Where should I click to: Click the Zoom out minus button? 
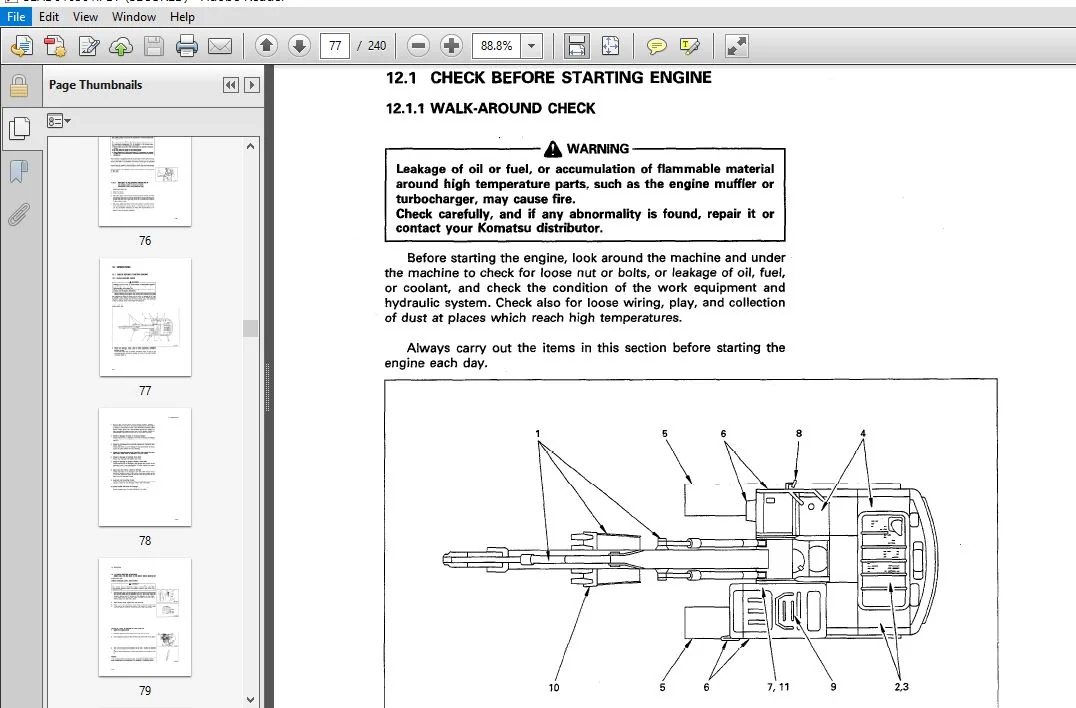pos(418,46)
